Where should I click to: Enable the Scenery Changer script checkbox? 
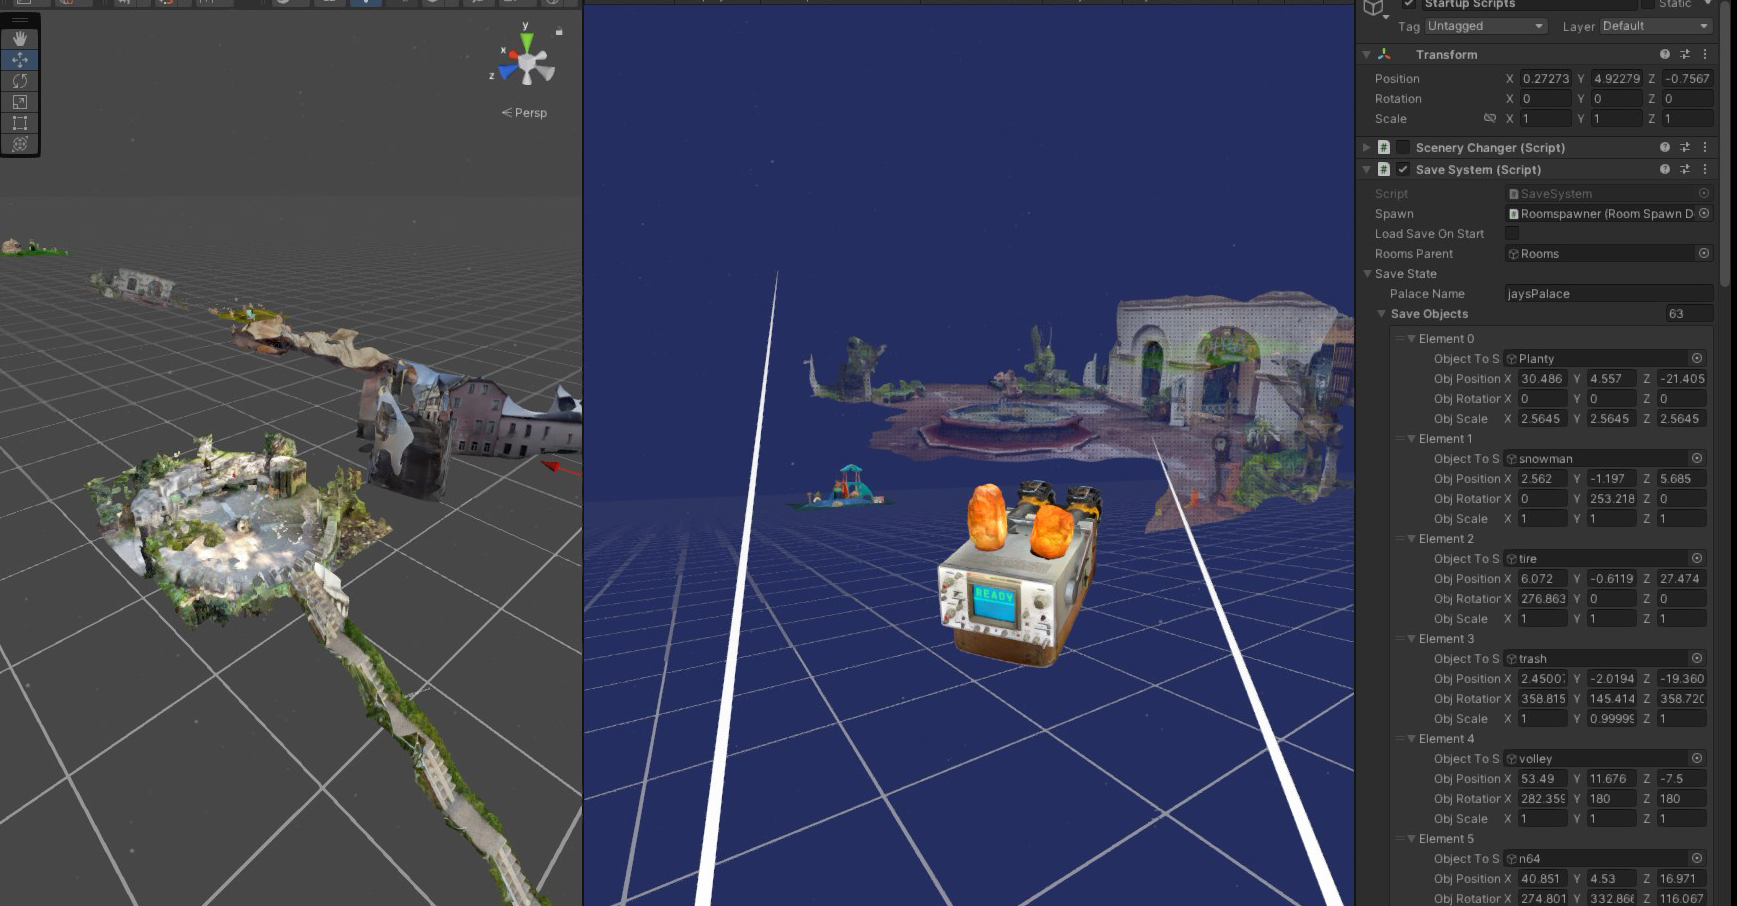1403,148
